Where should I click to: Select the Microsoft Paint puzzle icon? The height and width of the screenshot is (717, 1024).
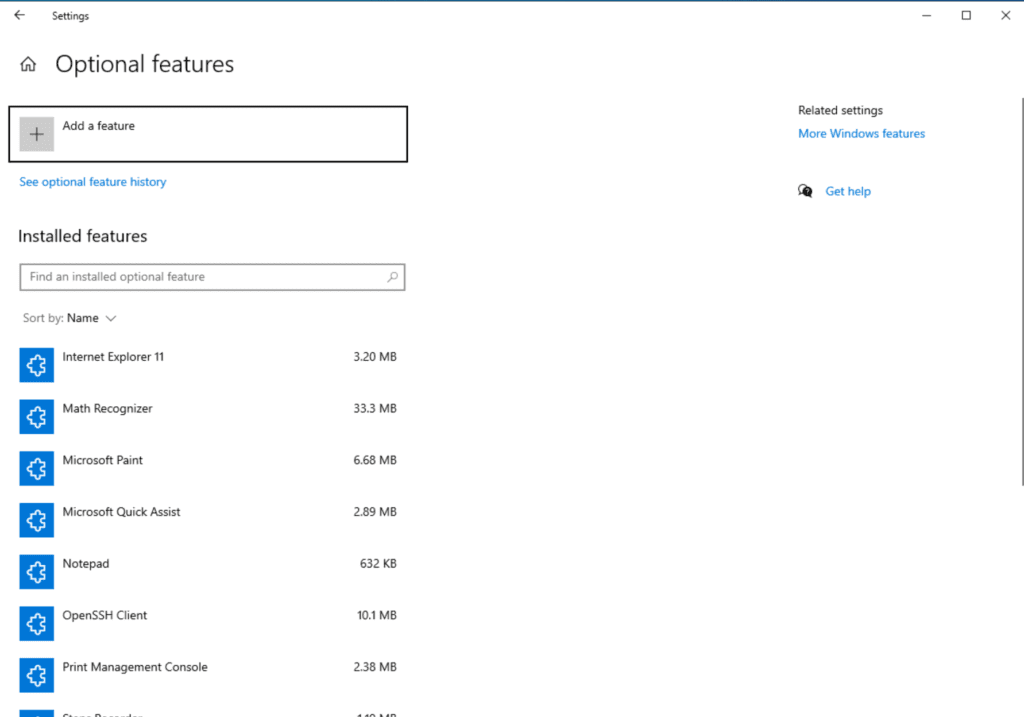pos(37,468)
